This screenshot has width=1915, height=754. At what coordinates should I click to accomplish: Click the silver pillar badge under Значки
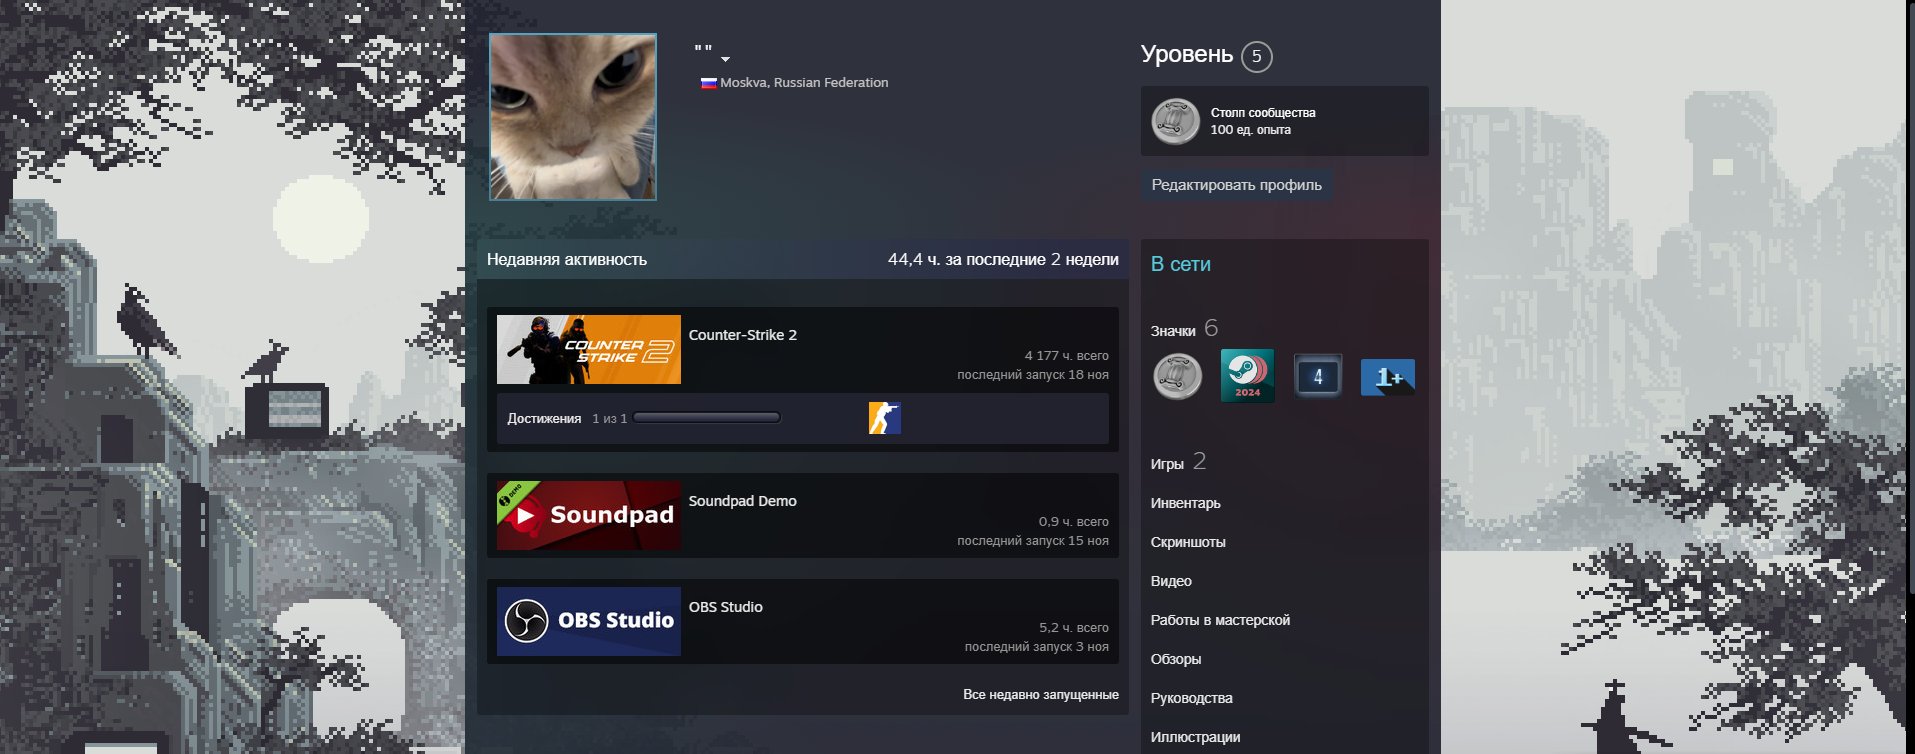(1177, 377)
